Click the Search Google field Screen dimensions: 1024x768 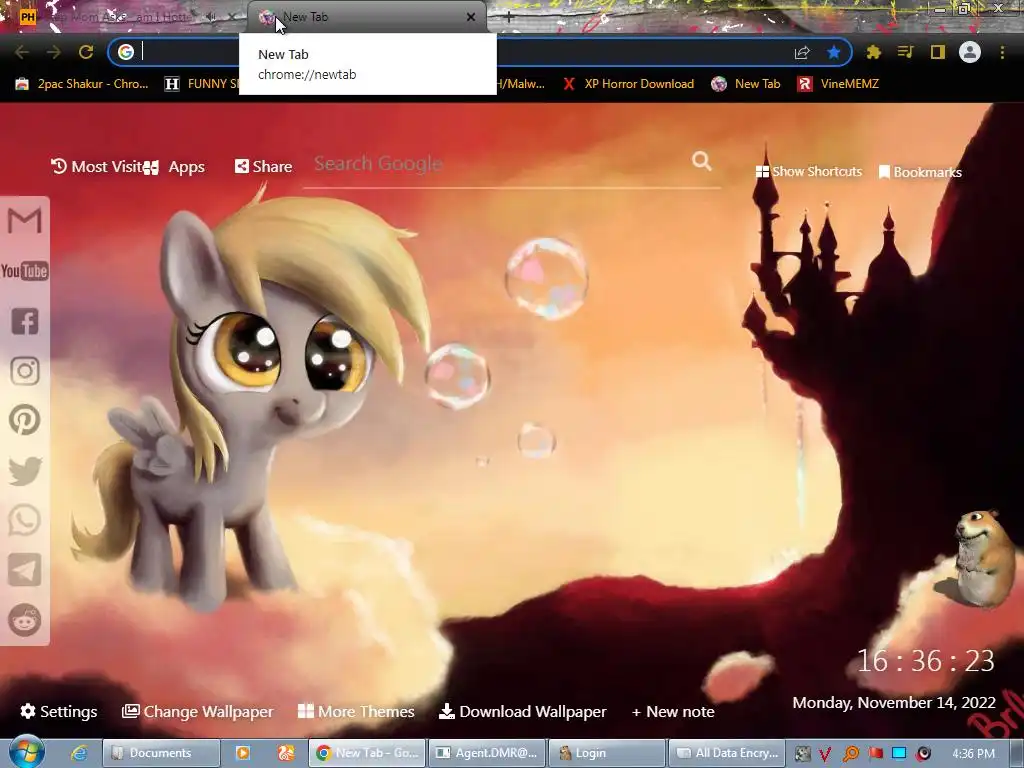500,163
